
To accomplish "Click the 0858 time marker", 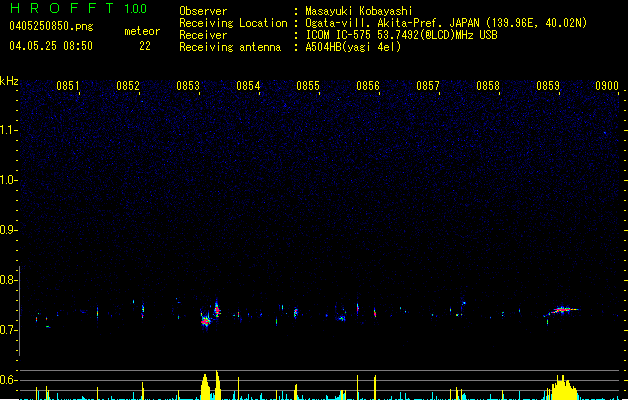I will tap(488, 86).
